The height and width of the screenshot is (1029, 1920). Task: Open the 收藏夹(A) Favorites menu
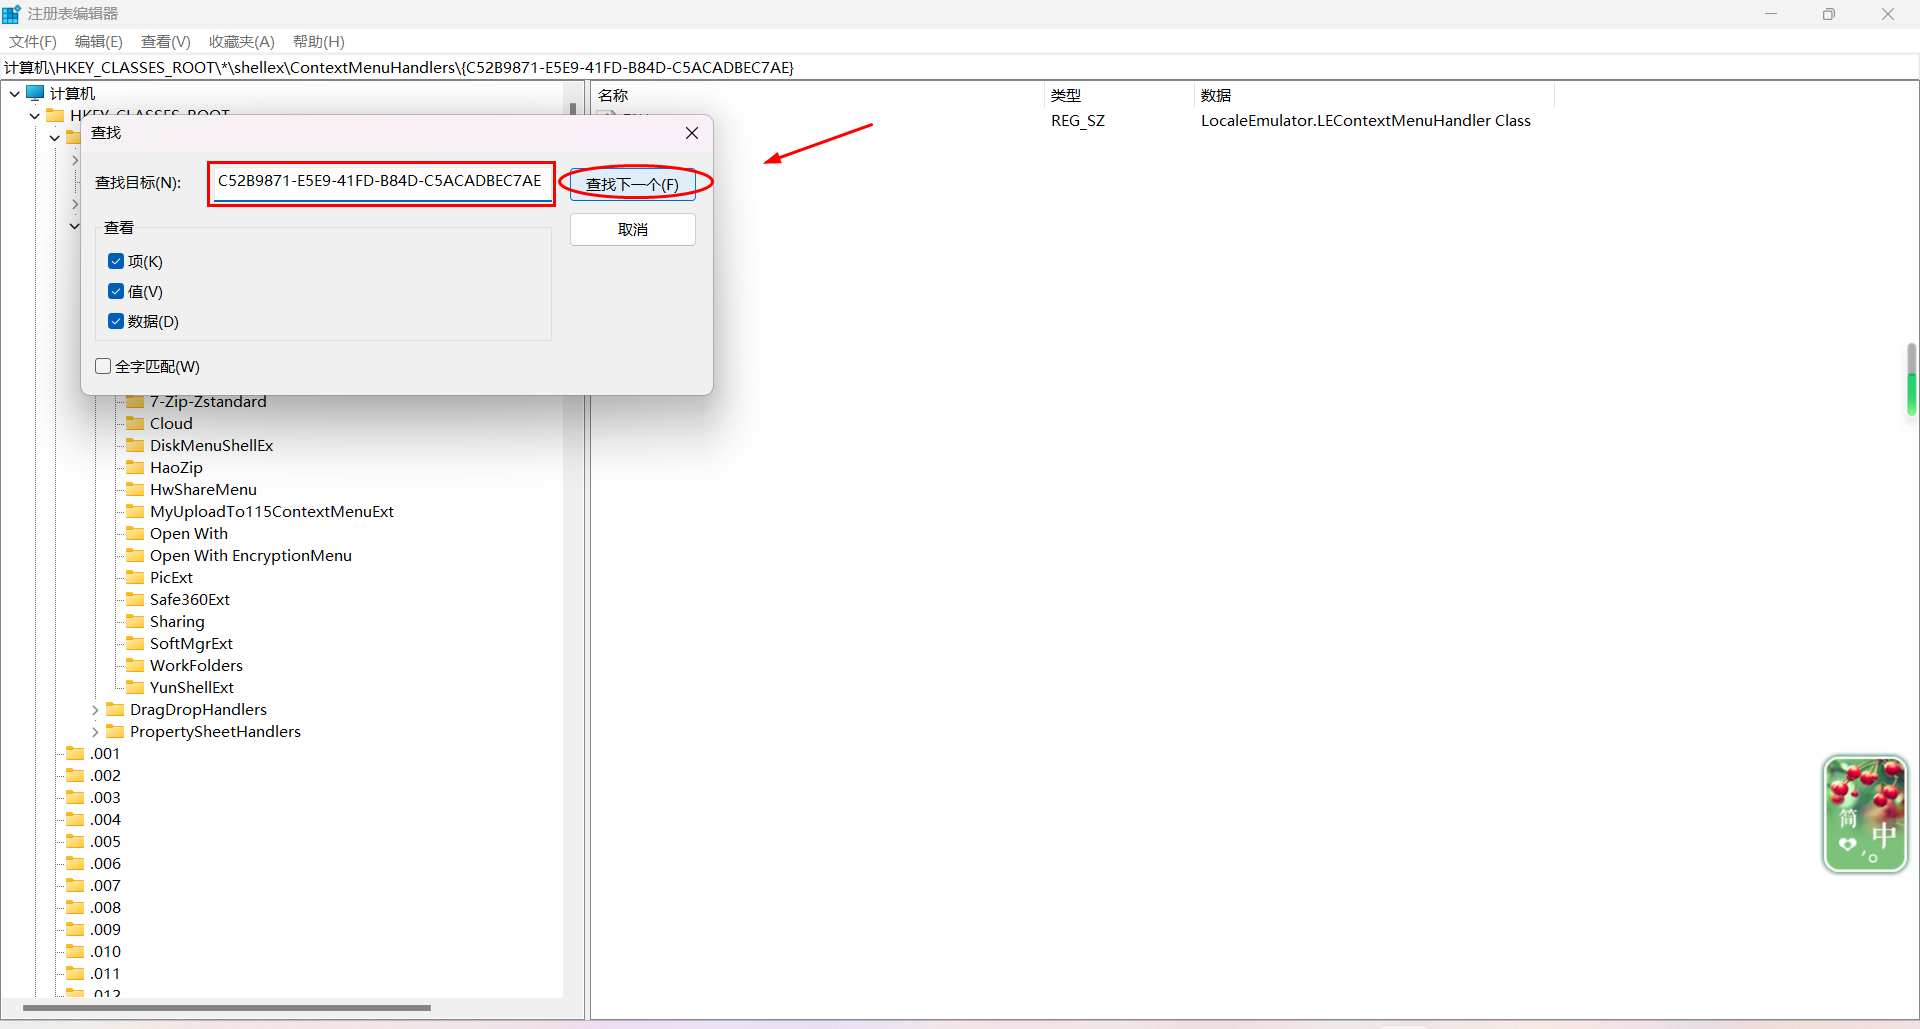(x=241, y=42)
